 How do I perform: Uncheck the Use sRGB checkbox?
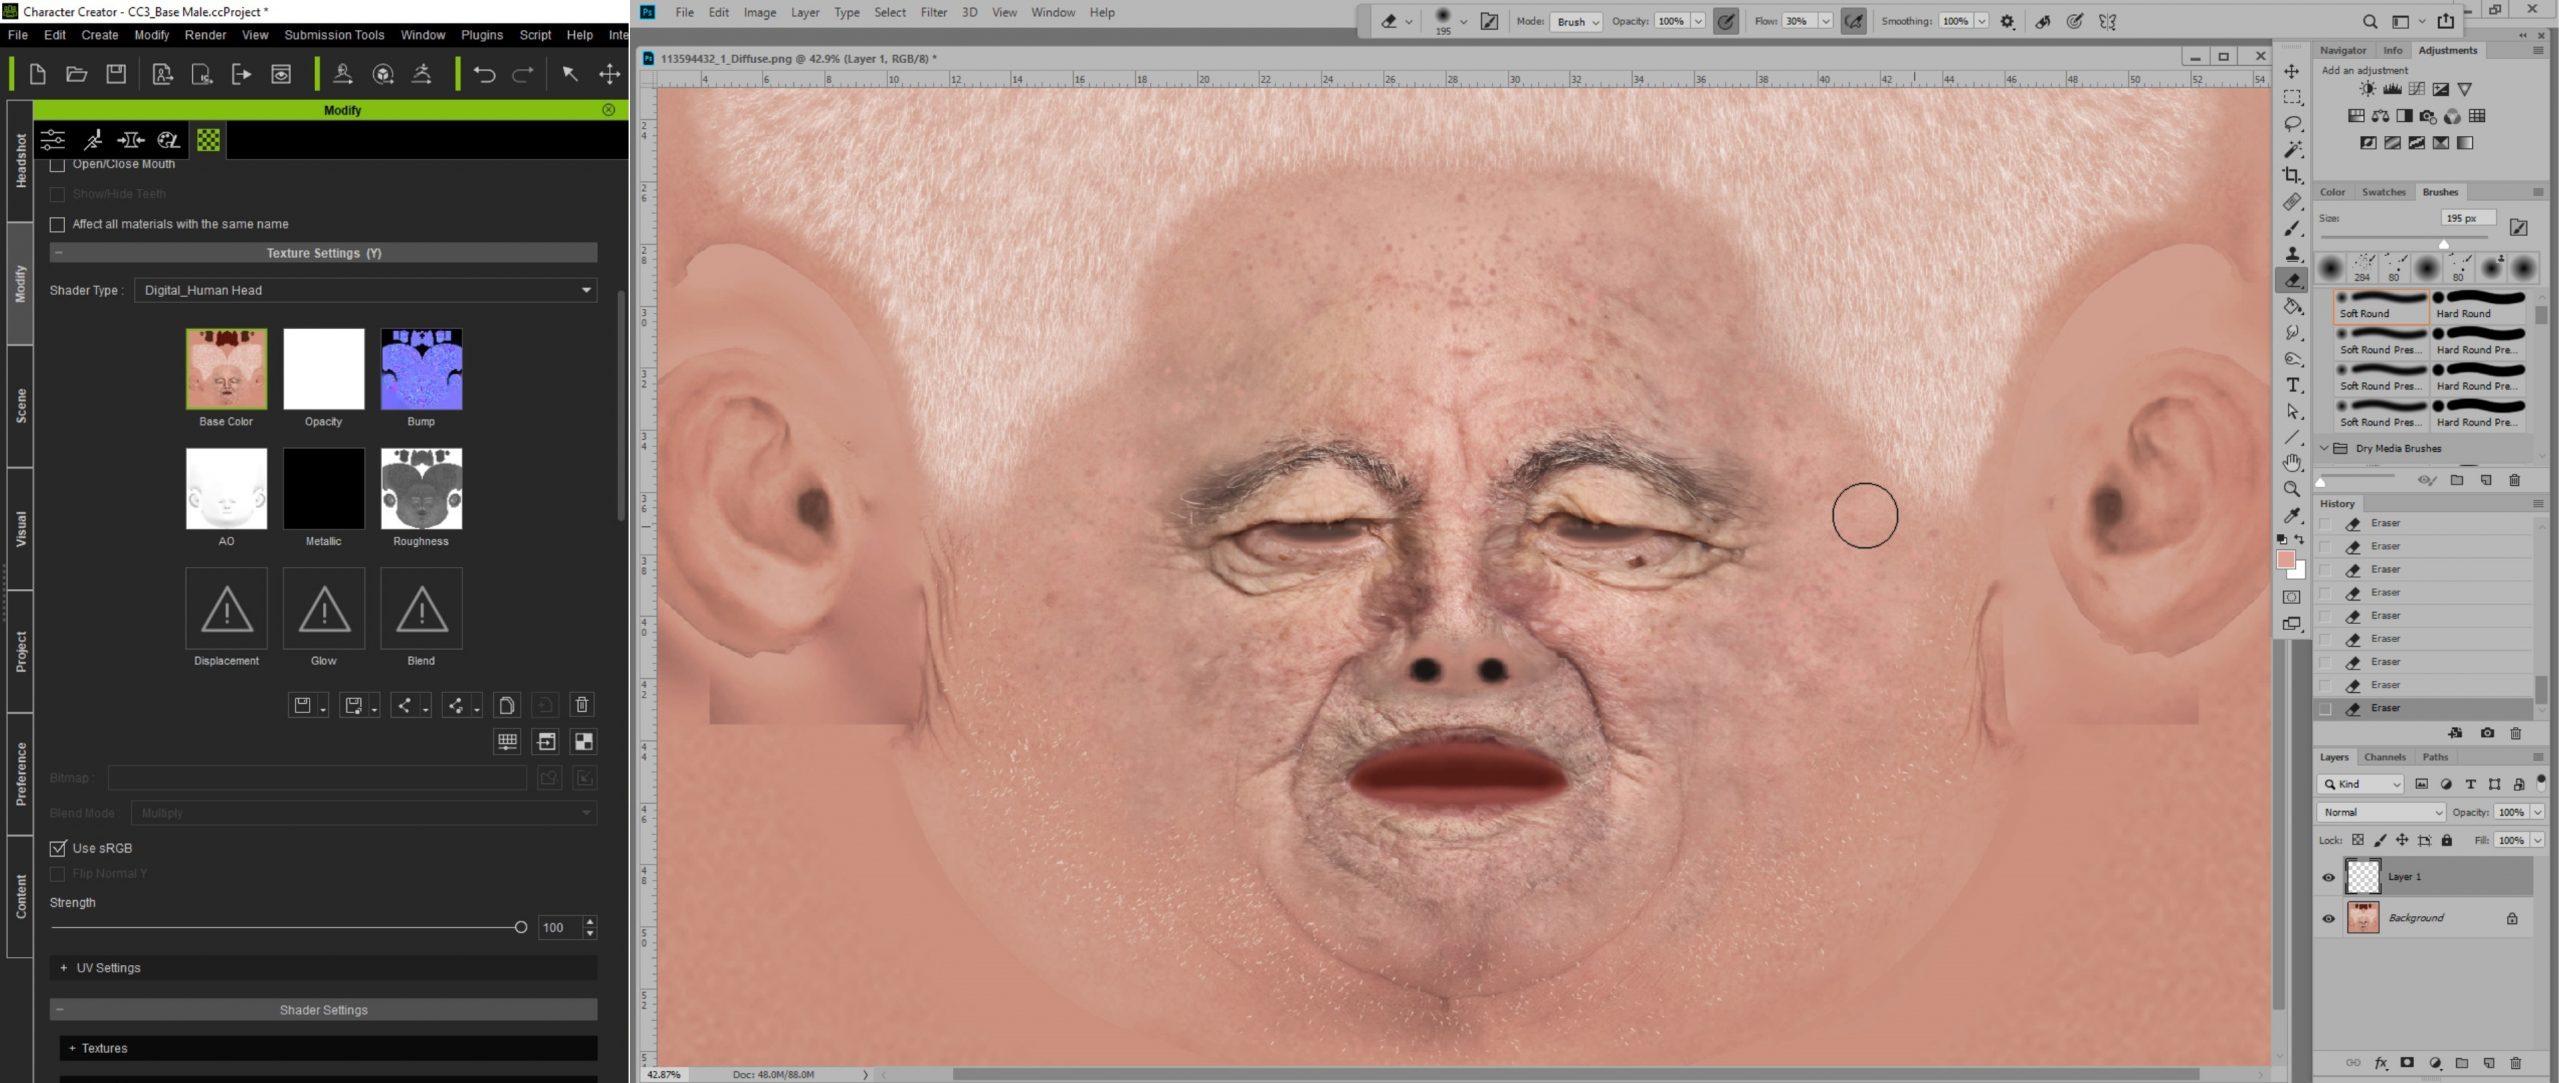(x=58, y=848)
